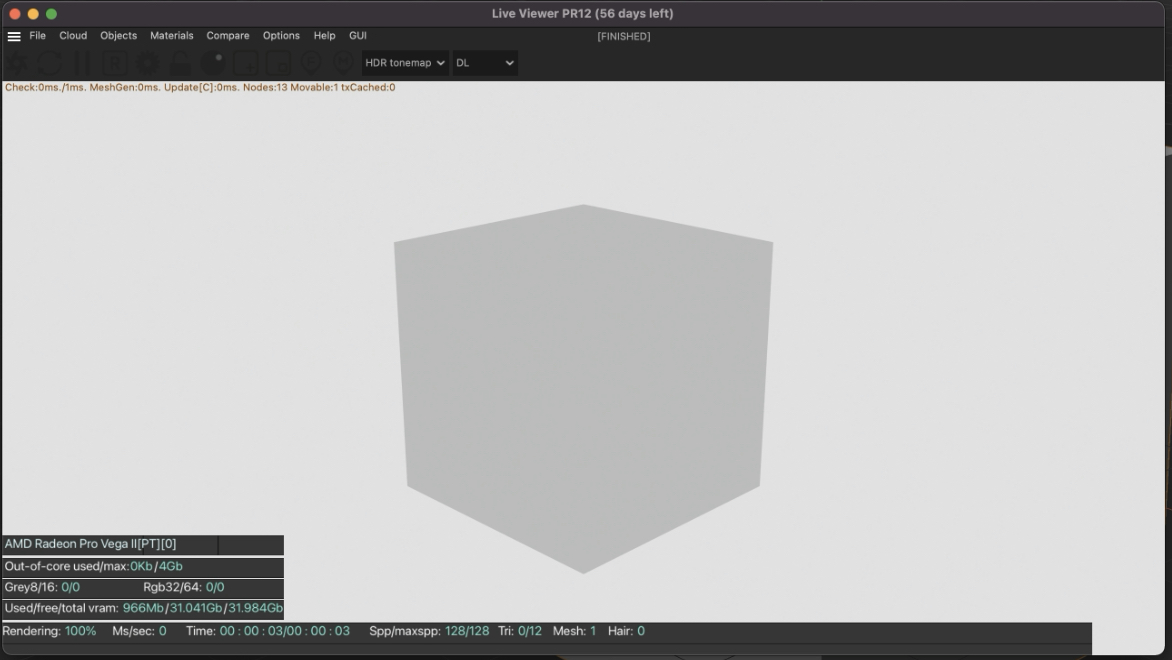Image resolution: width=1172 pixels, height=660 pixels.
Task: Open the Materials menu
Action: [171, 36]
